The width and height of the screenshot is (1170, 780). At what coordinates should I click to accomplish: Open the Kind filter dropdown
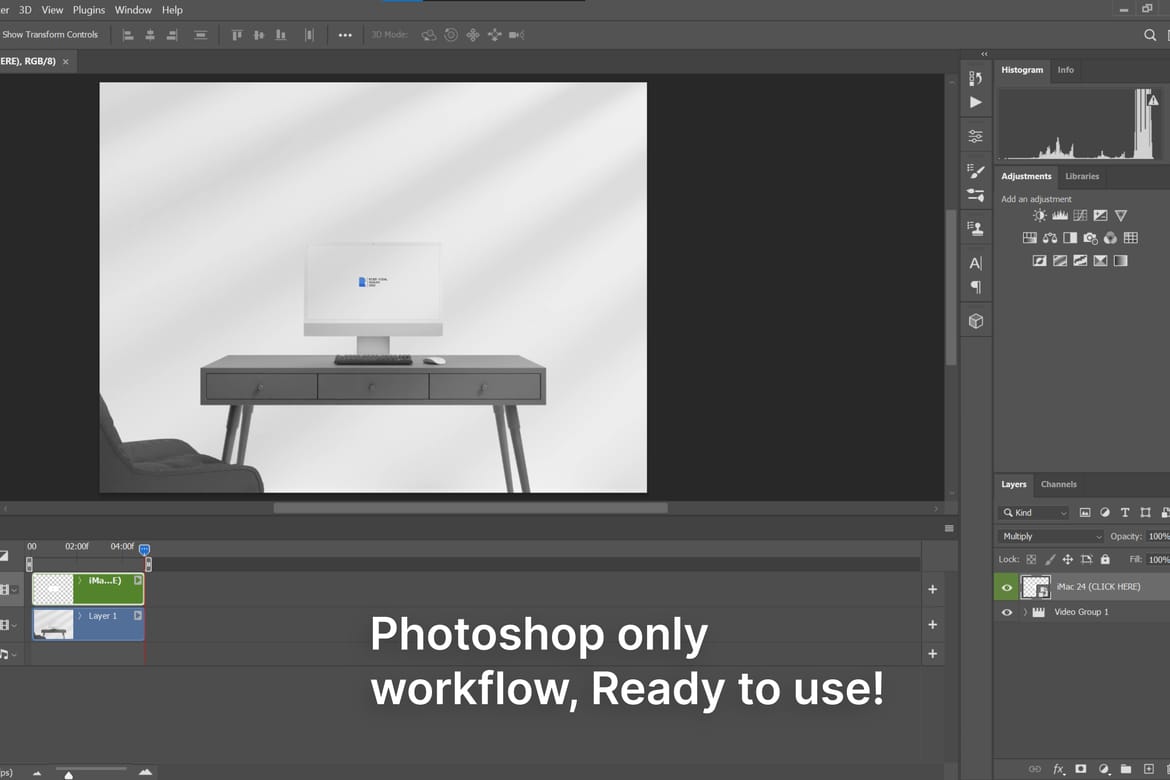(x=1033, y=513)
